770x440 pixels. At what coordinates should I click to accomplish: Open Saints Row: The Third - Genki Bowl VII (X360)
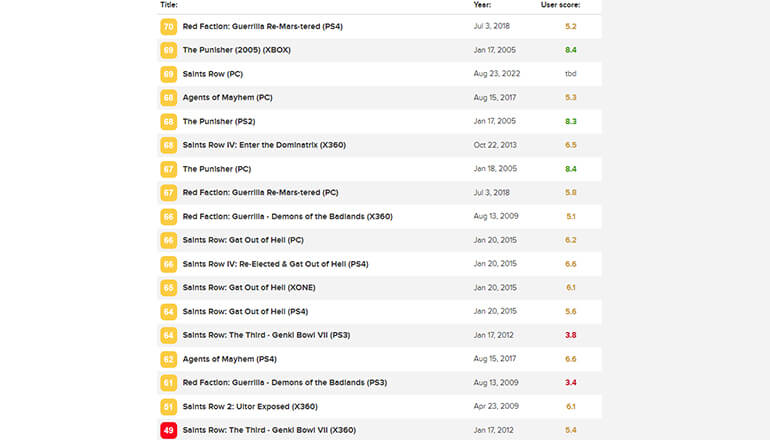[269, 430]
